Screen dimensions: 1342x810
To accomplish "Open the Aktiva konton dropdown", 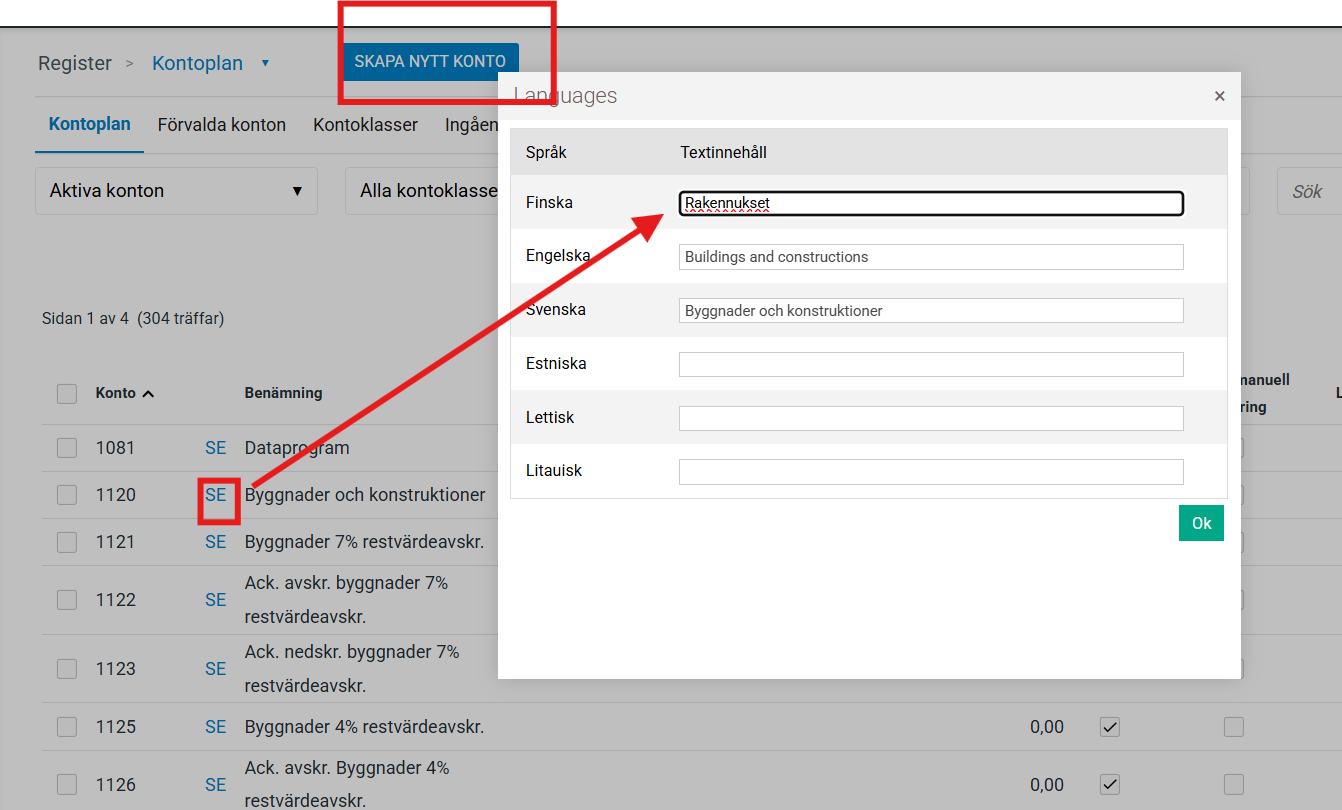I will [x=176, y=191].
